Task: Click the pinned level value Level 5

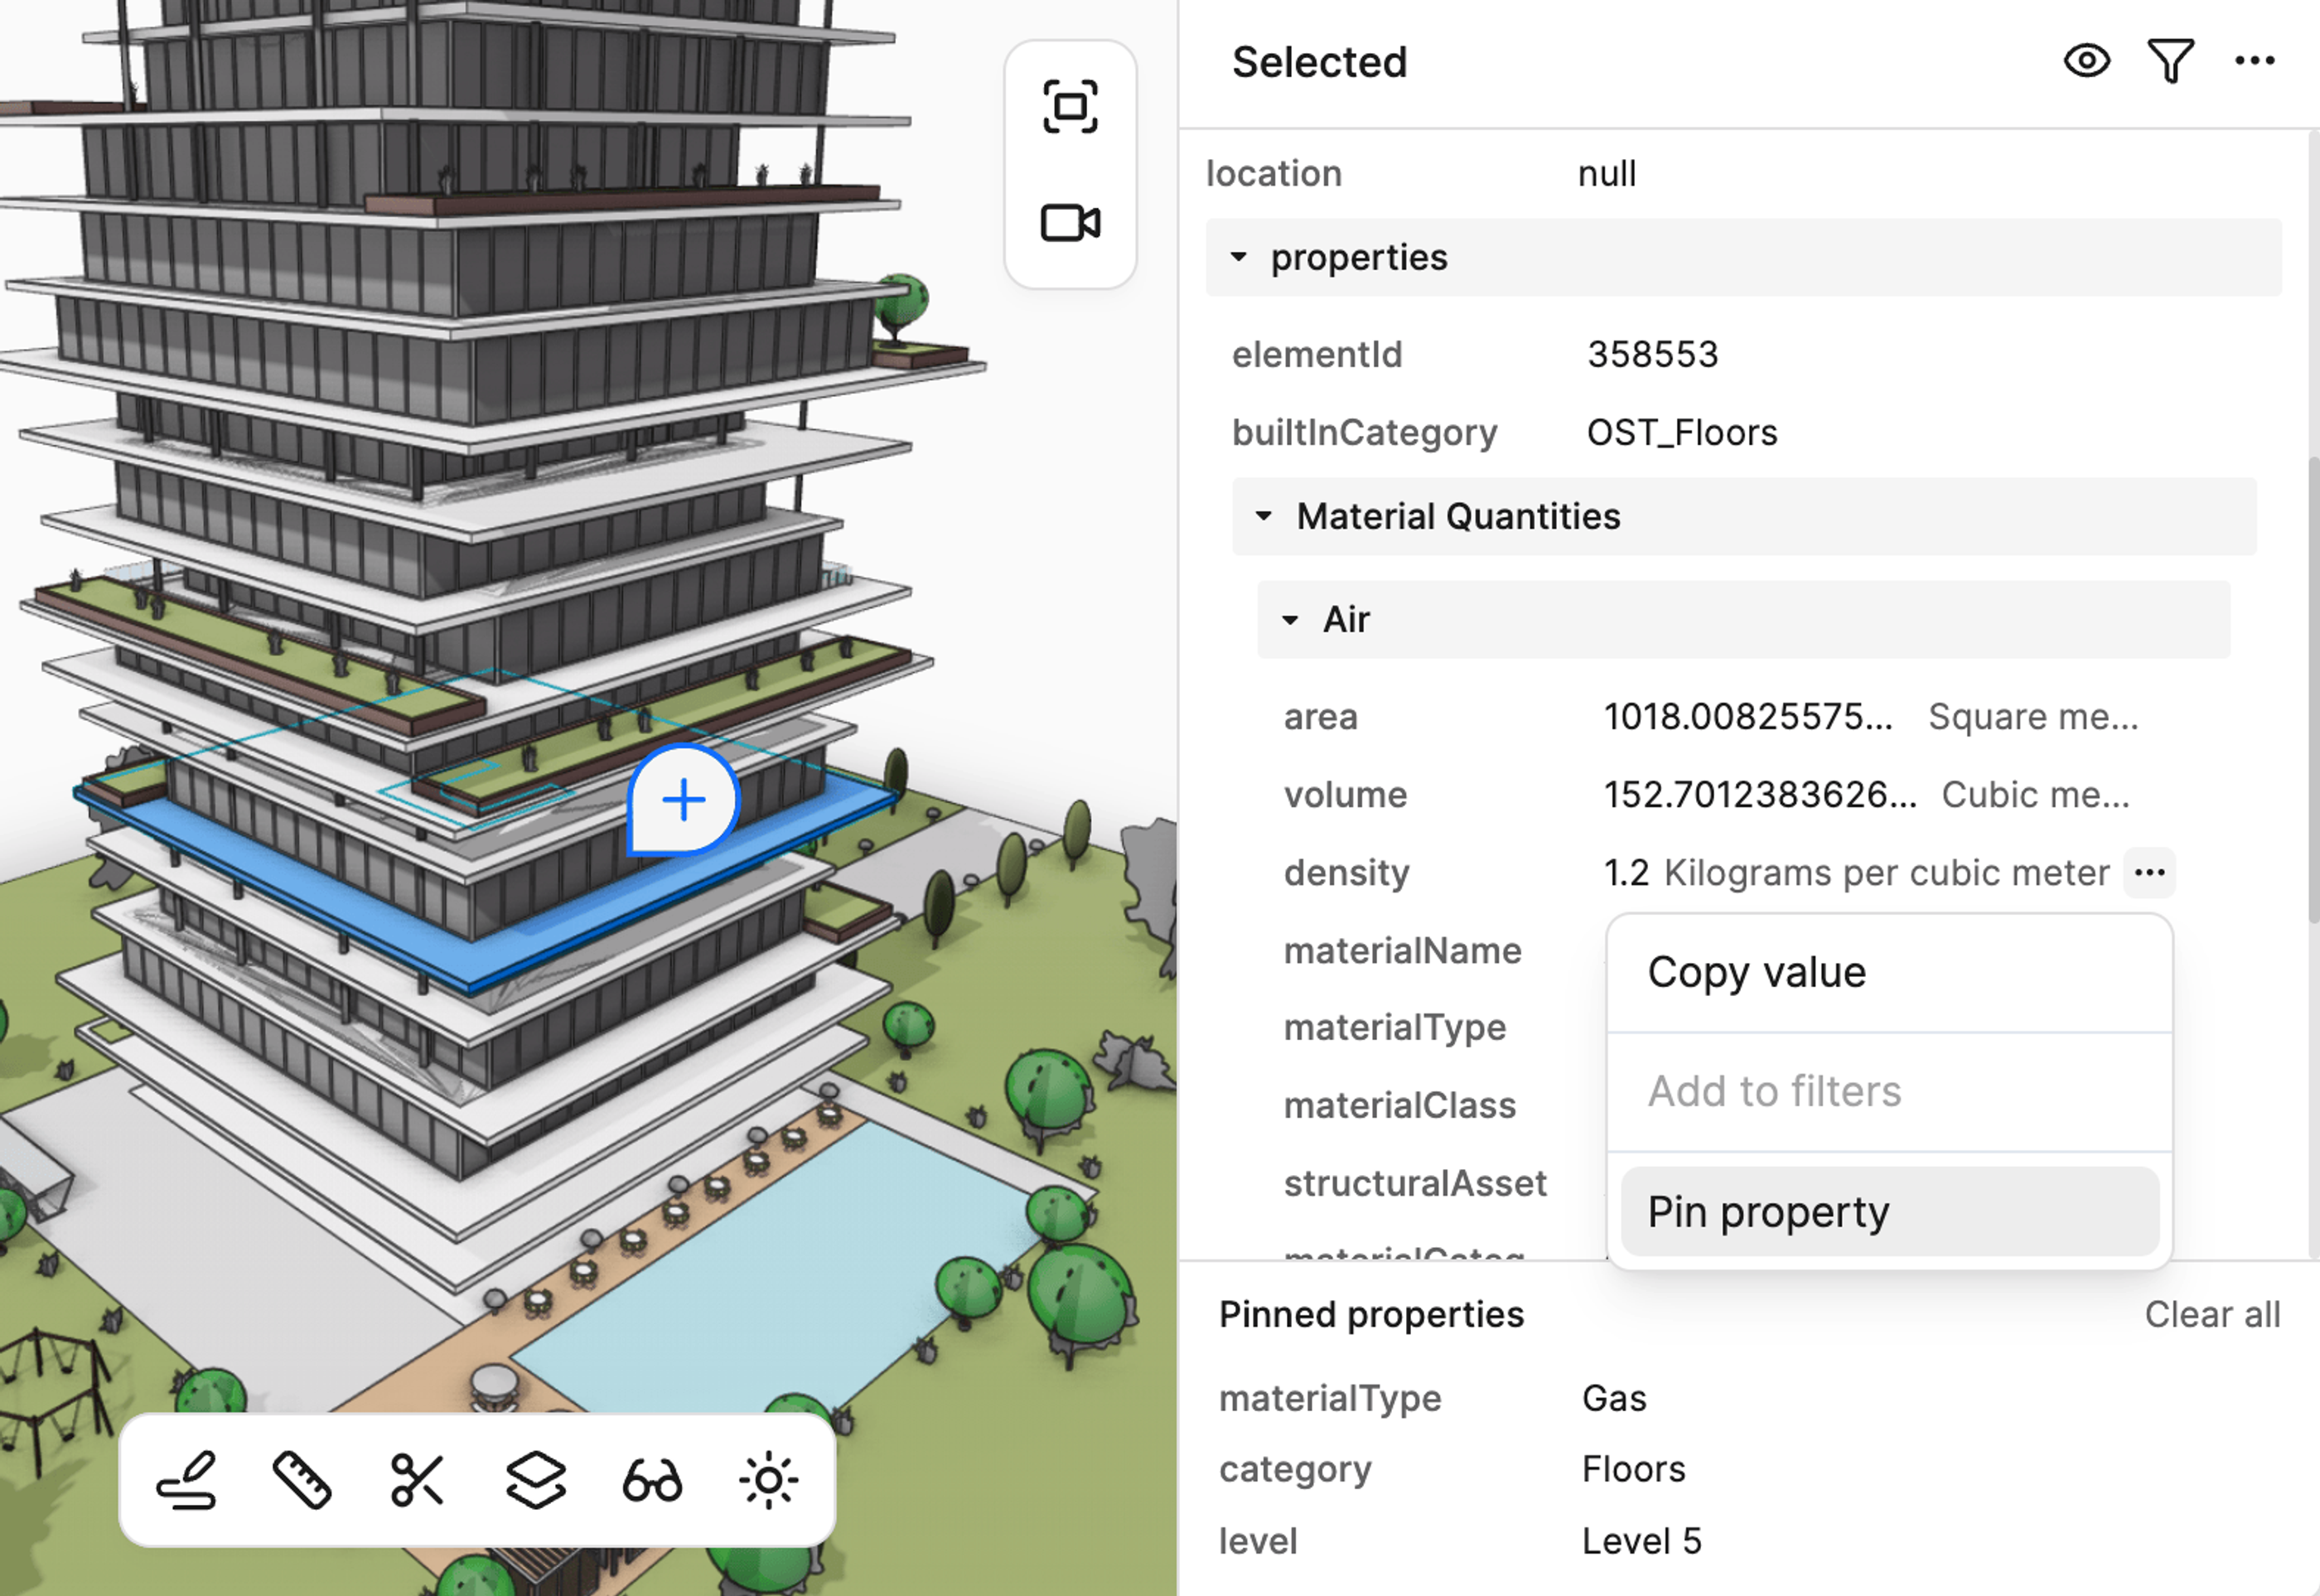Action: pyautogui.click(x=1641, y=1541)
